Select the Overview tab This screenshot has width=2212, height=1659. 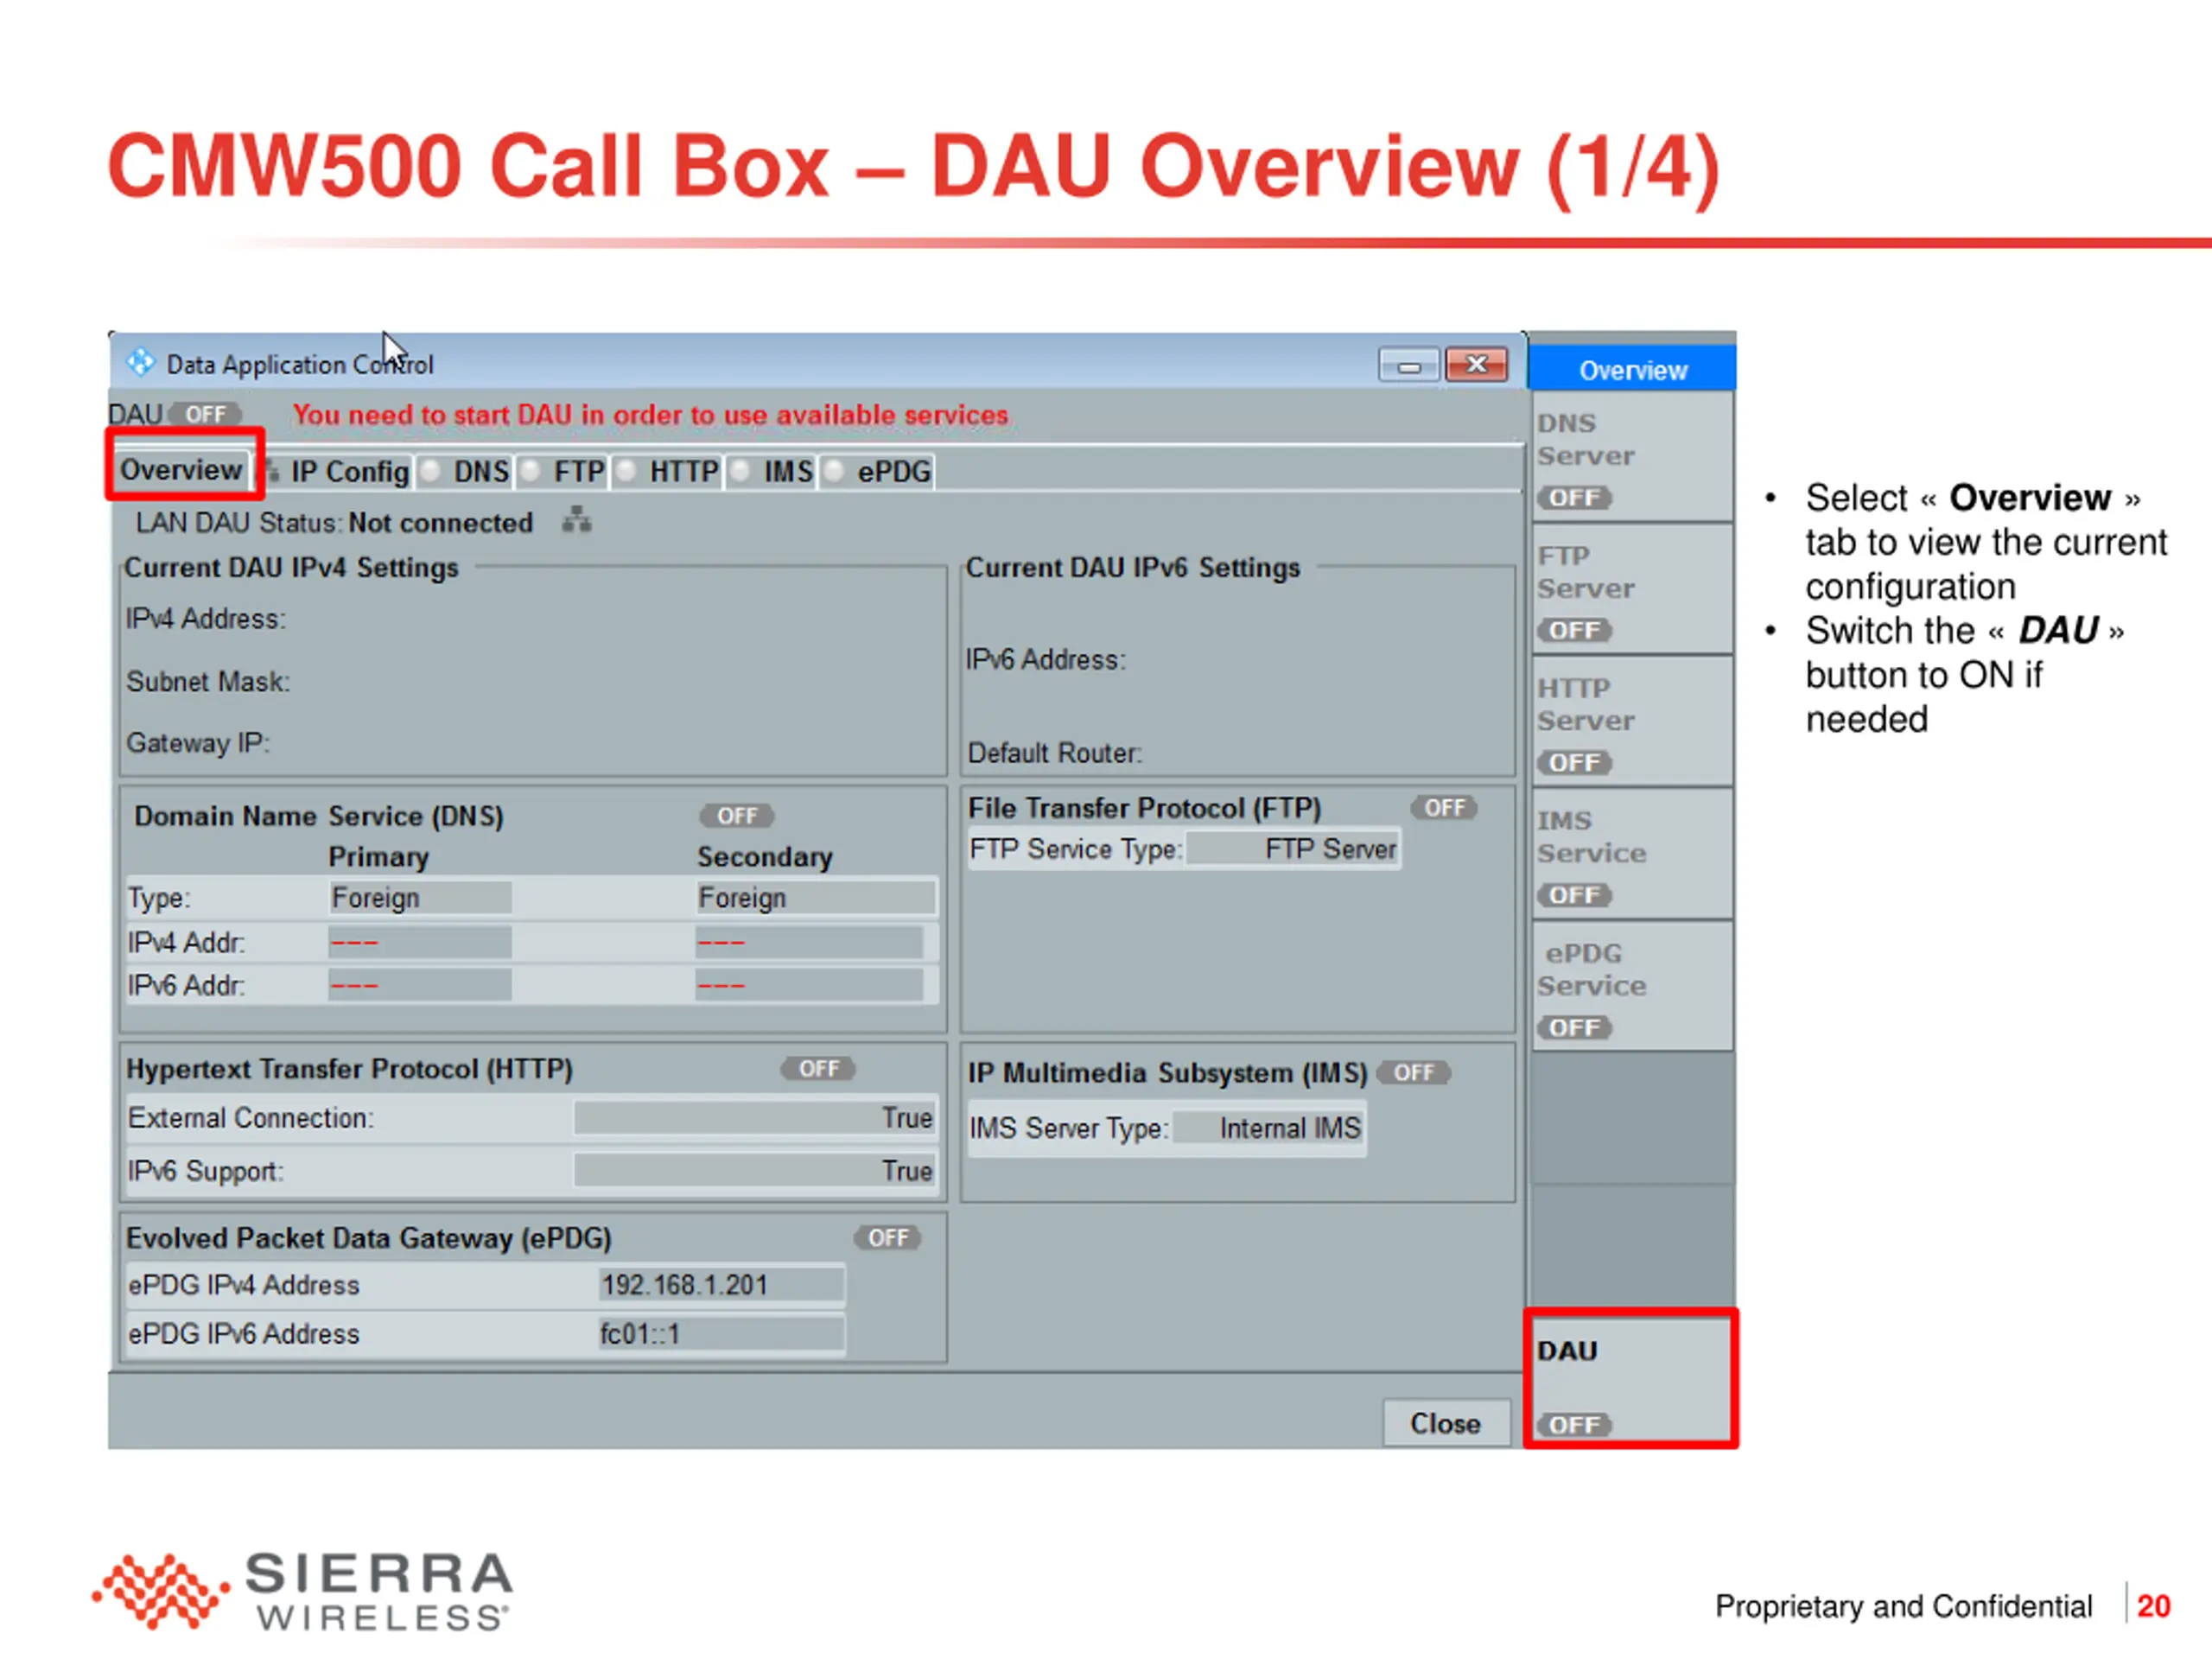tap(182, 469)
